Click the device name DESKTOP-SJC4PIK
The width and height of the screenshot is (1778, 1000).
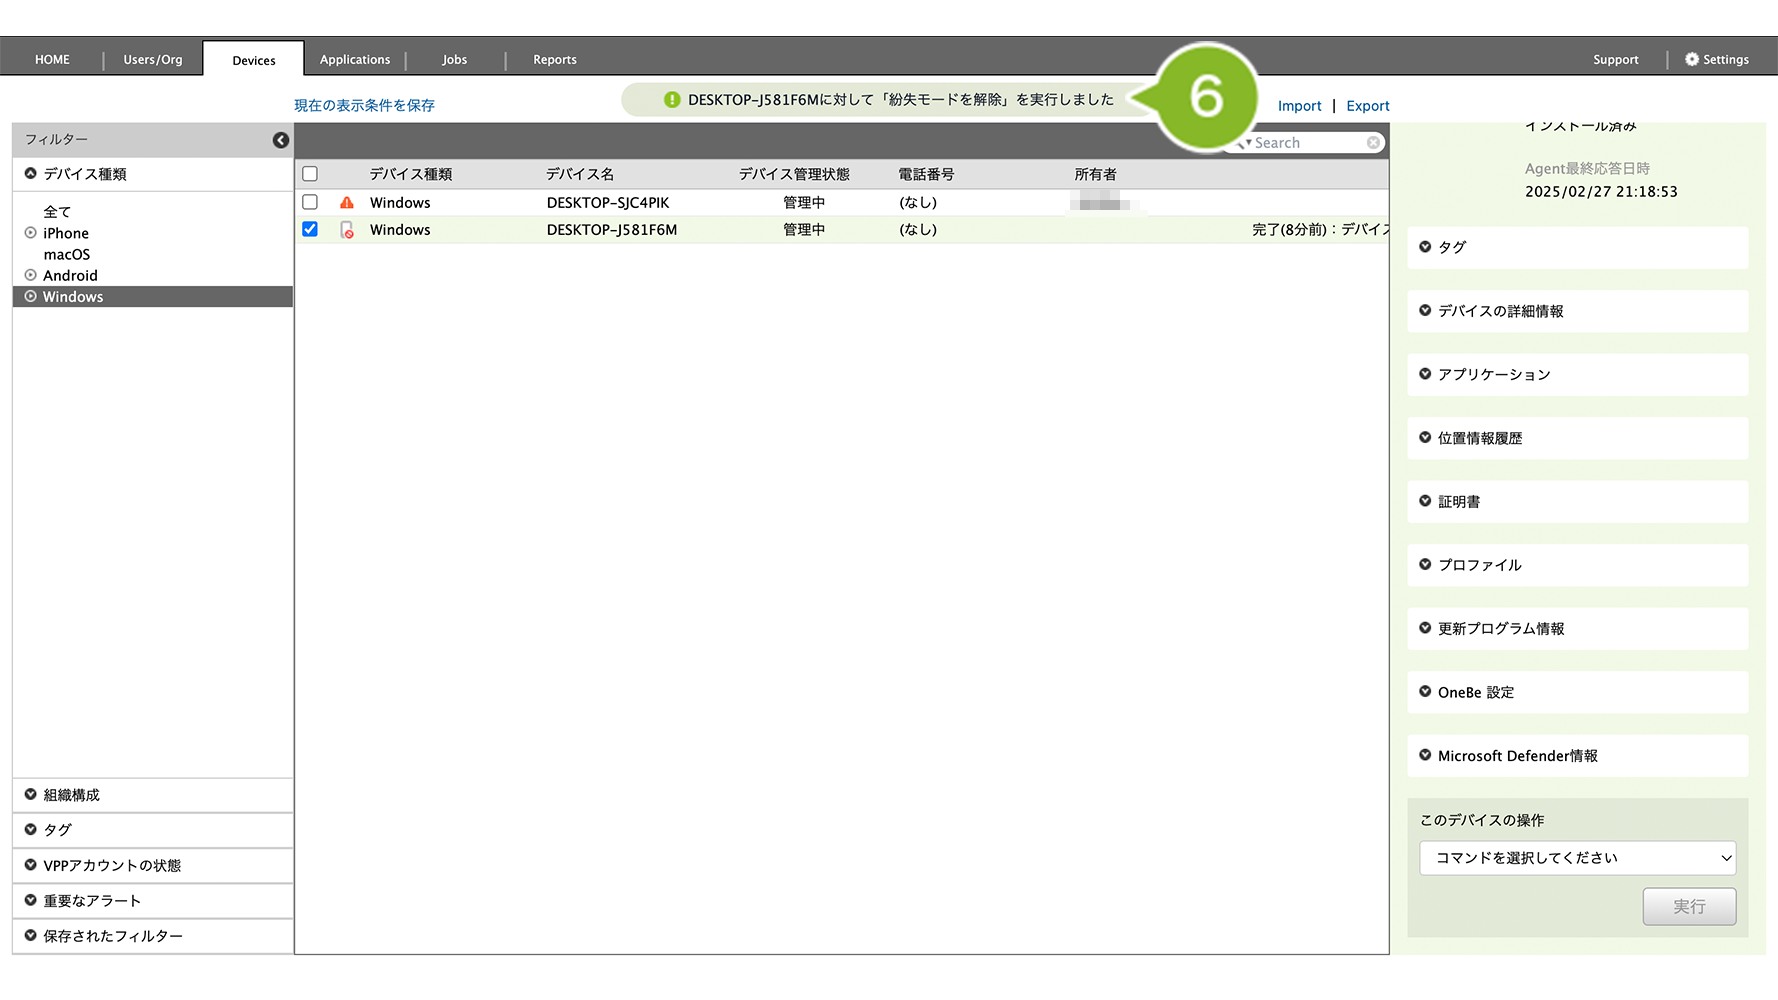click(x=608, y=202)
